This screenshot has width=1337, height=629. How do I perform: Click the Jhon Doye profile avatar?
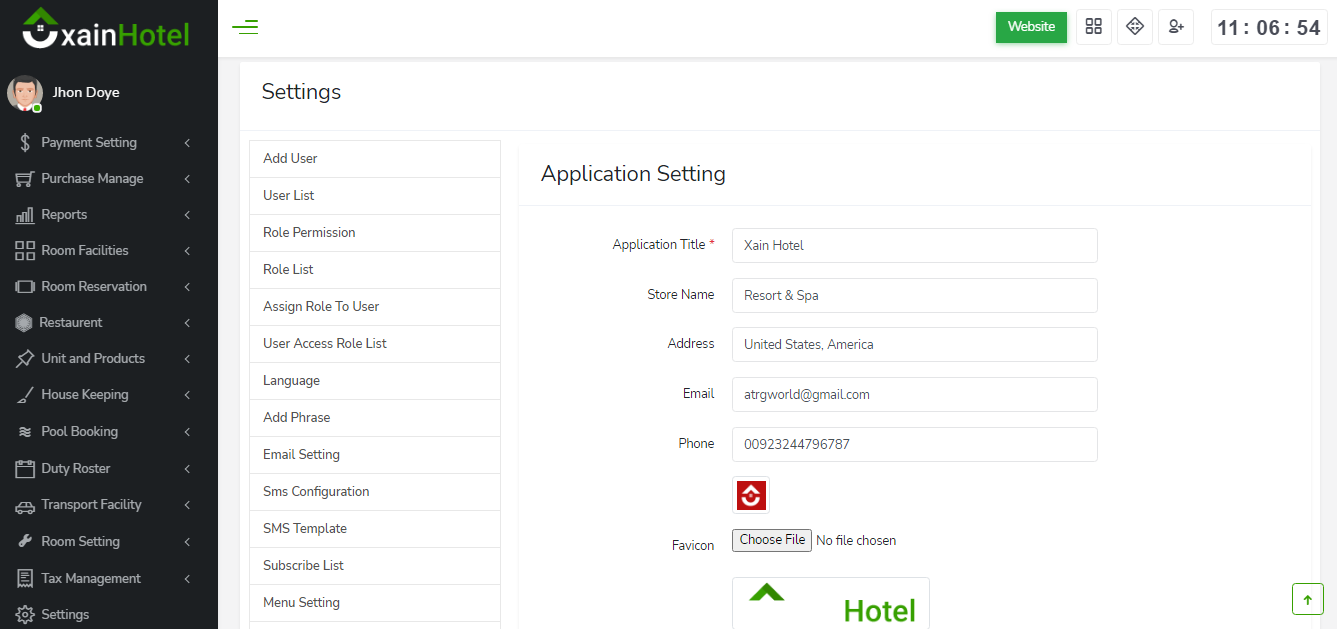pos(25,93)
